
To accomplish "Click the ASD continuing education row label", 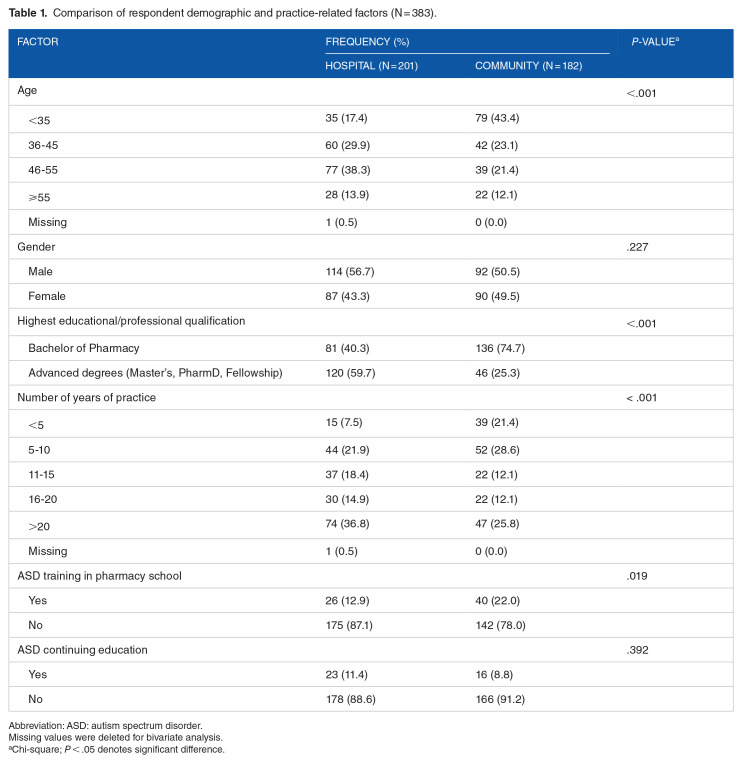I will point(83,649).
